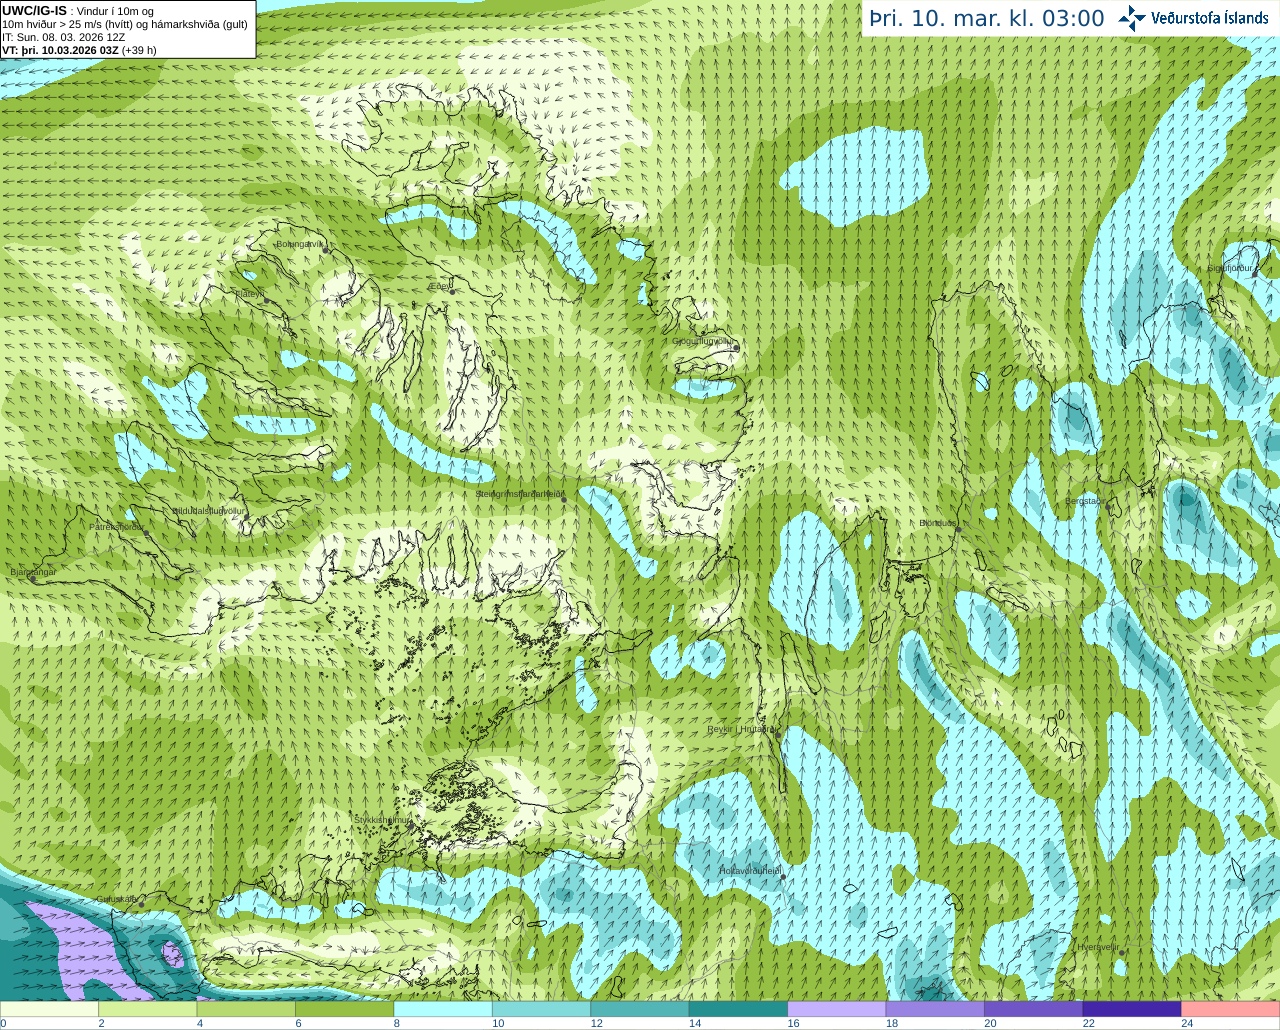This screenshot has height=1030, width=1280.
Task: Click the Veðurstofa Íslands logo icon
Action: pos(1132,18)
